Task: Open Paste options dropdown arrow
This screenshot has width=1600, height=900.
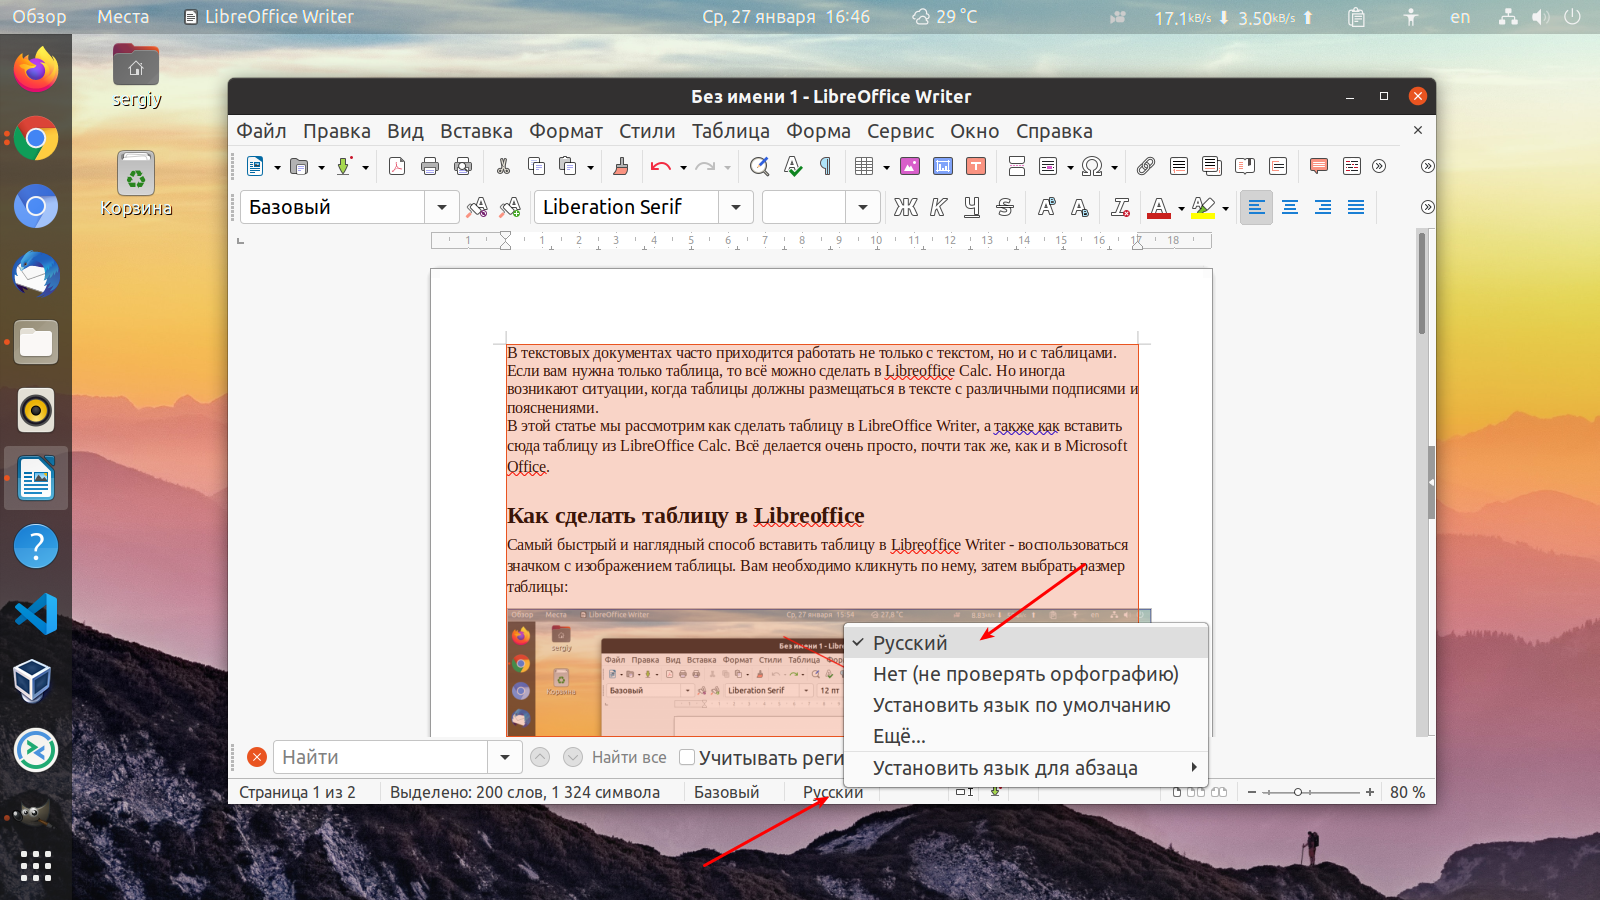Action: point(590,167)
